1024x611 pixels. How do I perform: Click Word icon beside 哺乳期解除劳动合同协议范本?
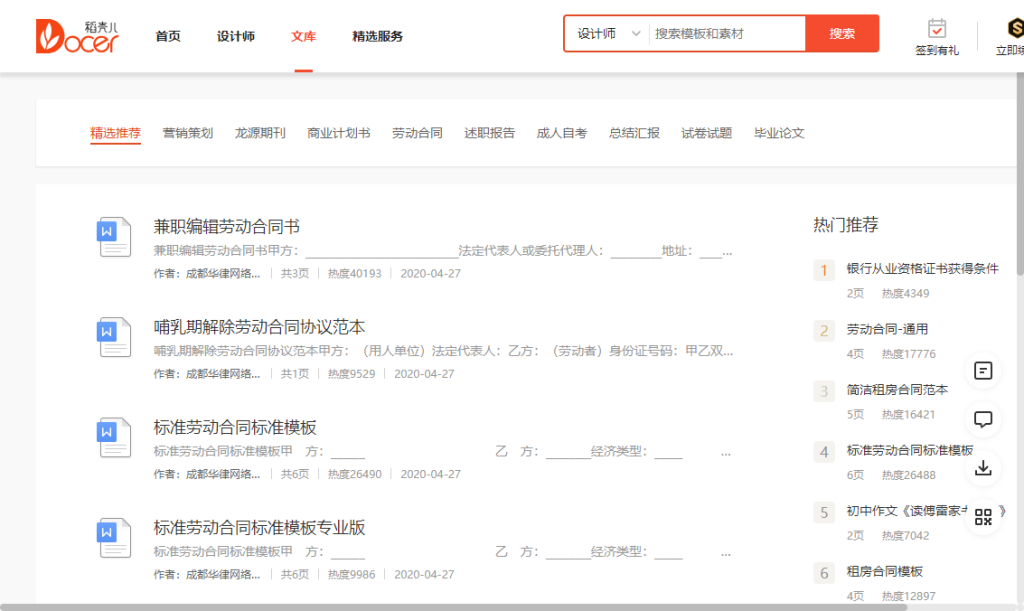(114, 337)
